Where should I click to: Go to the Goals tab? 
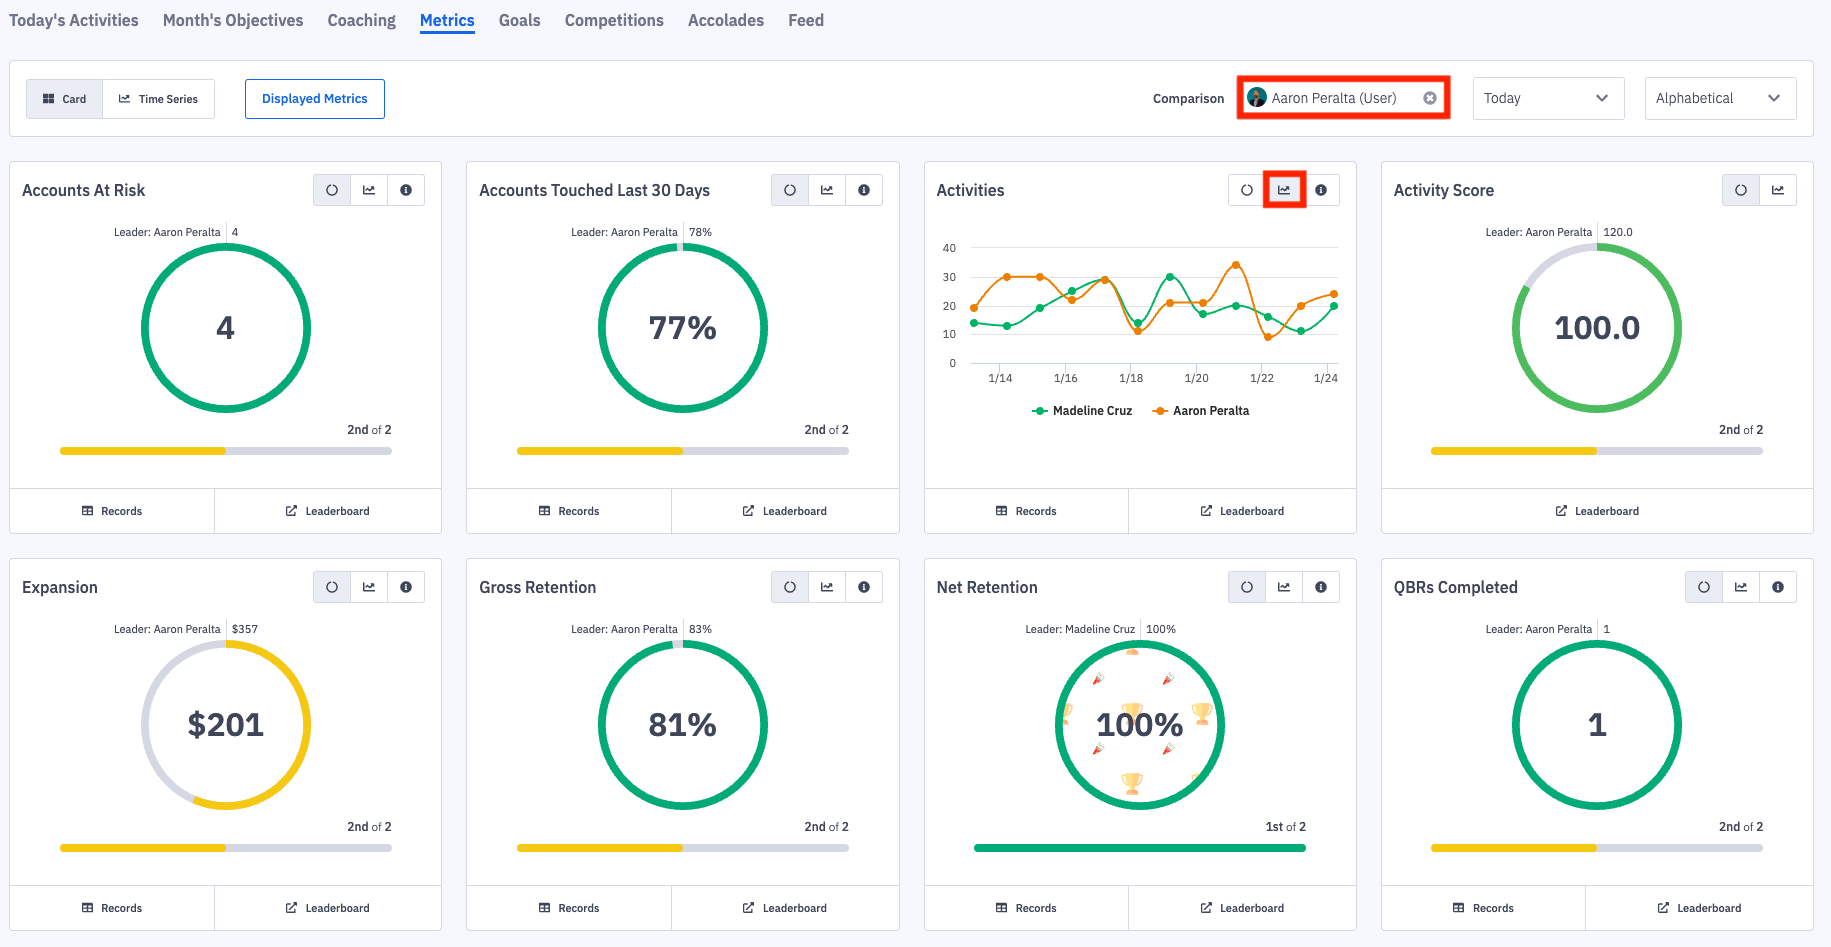(x=519, y=20)
